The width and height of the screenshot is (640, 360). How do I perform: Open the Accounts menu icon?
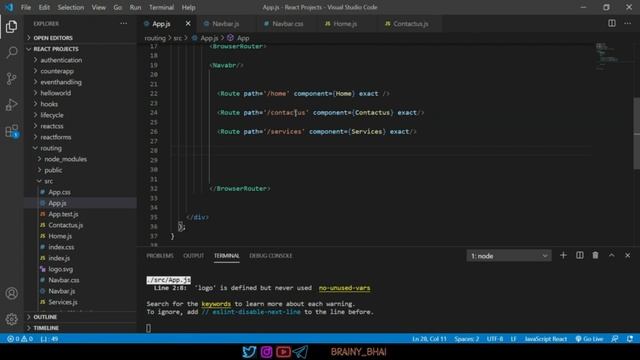[x=11, y=293]
